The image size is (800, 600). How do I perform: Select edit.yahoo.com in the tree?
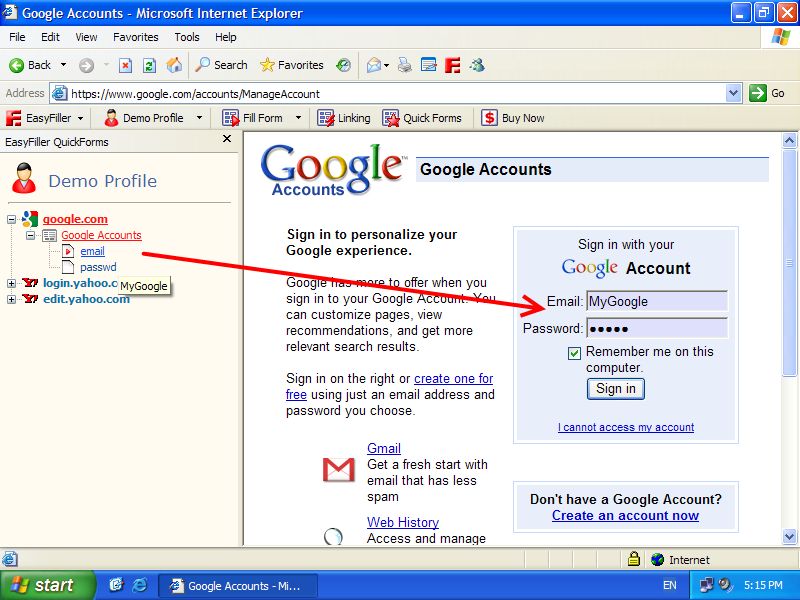[x=86, y=299]
